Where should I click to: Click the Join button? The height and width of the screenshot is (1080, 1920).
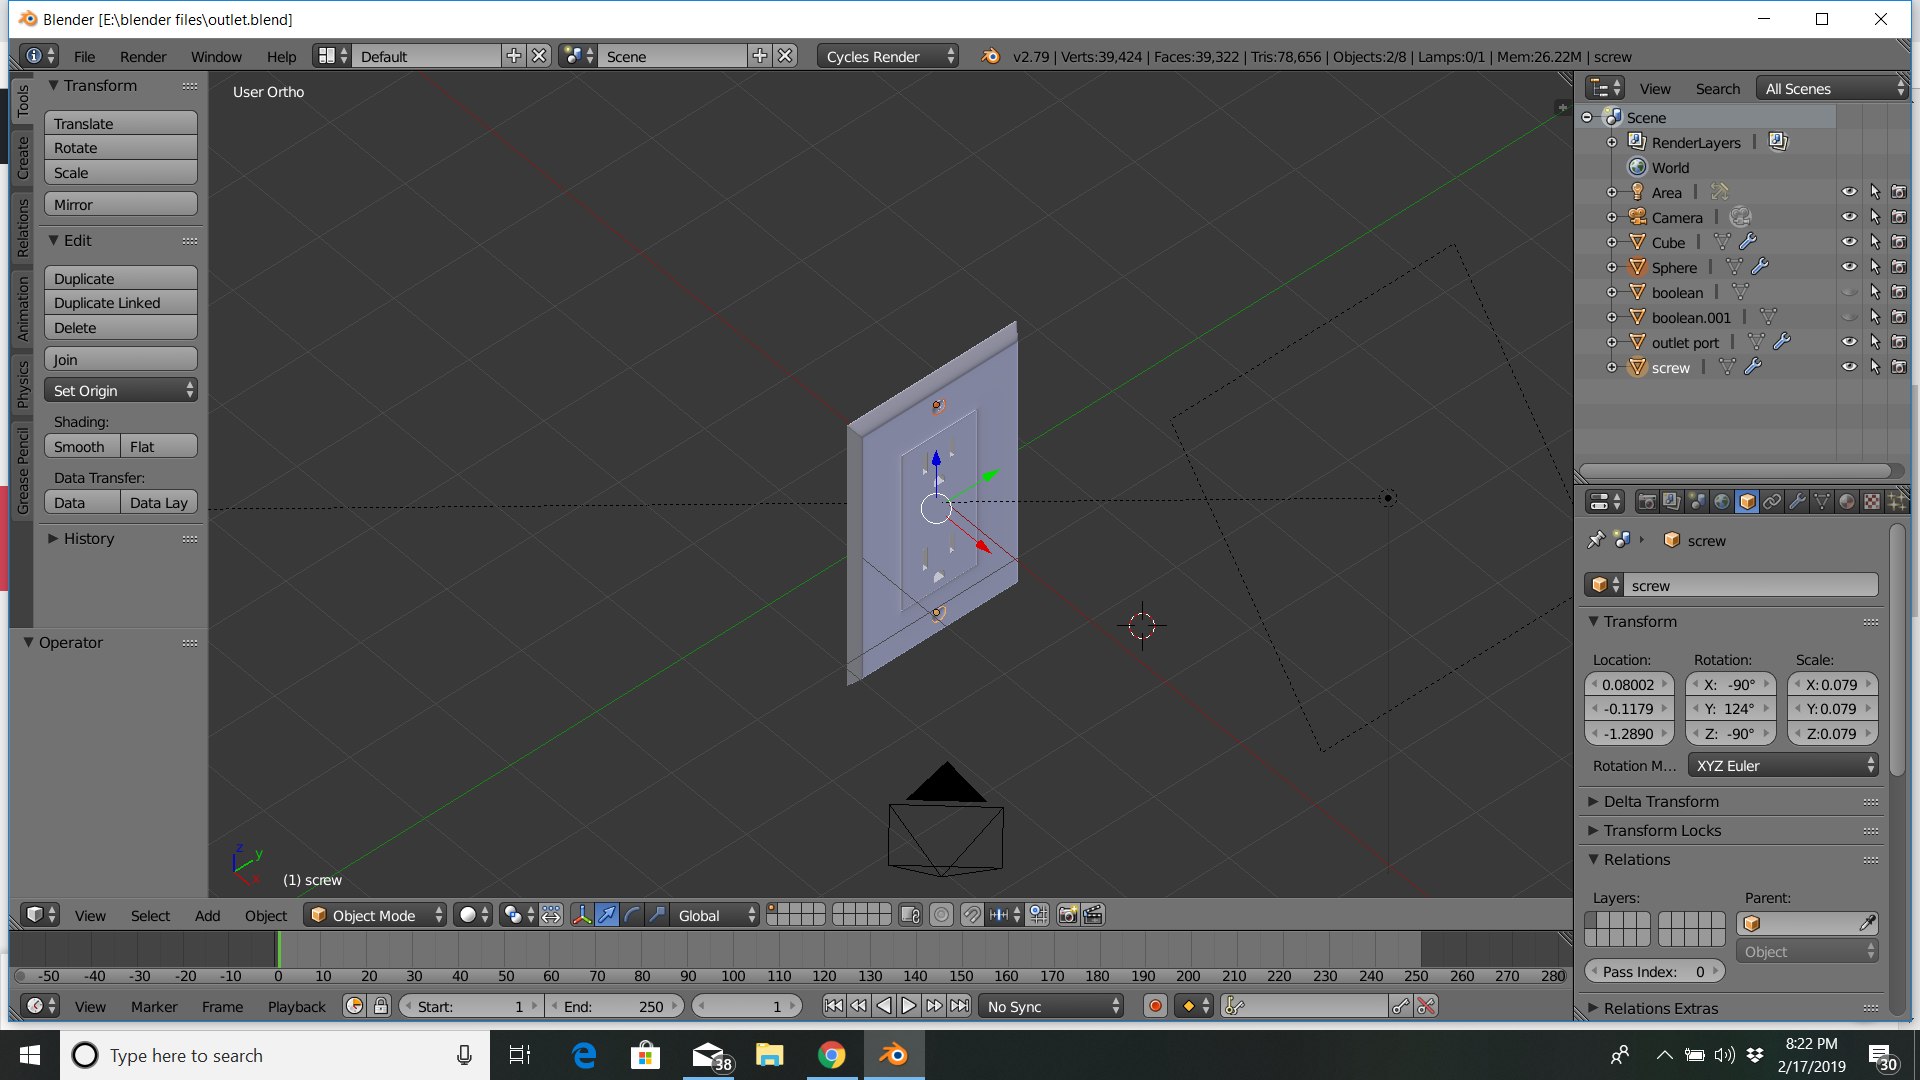pyautogui.click(x=121, y=360)
